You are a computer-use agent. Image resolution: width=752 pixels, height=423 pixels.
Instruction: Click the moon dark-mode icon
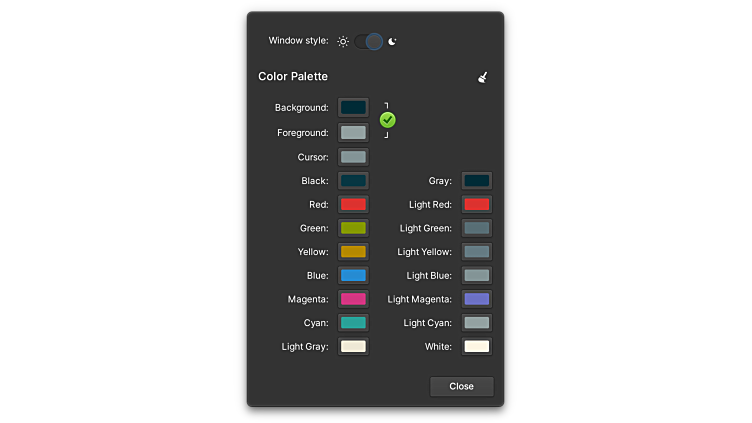(x=393, y=41)
